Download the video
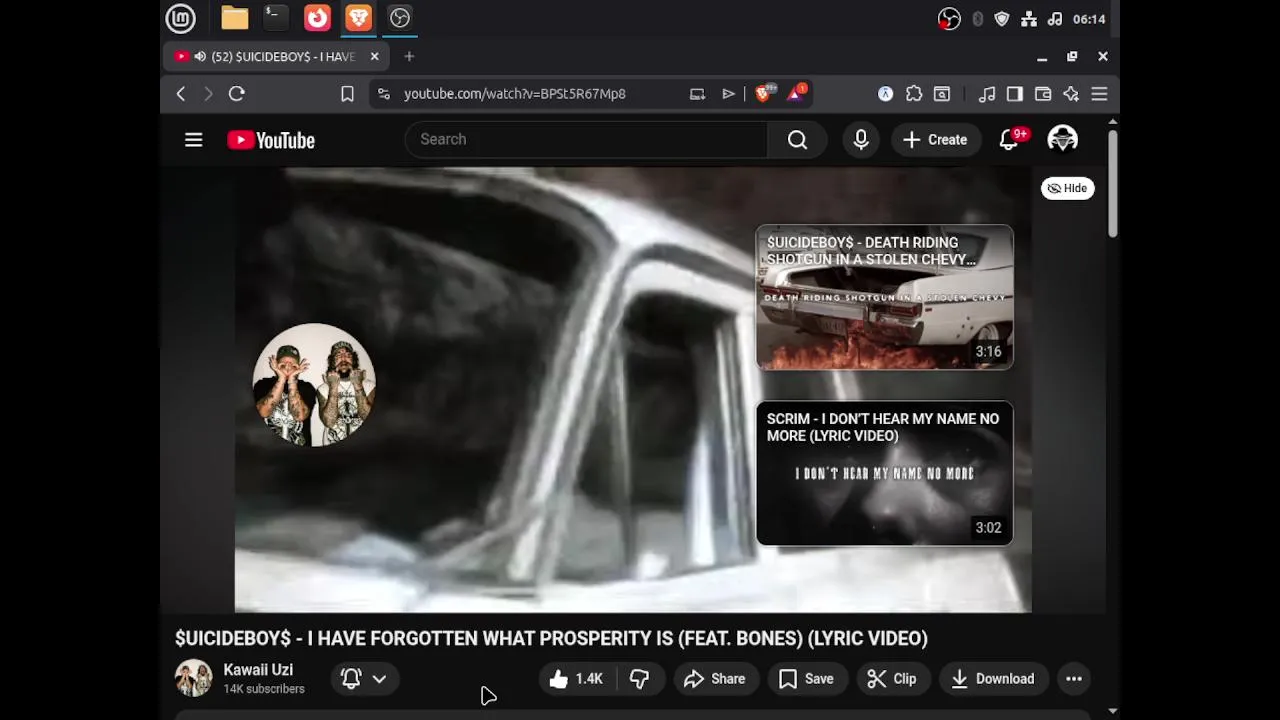This screenshot has width=1280, height=720. [x=993, y=679]
